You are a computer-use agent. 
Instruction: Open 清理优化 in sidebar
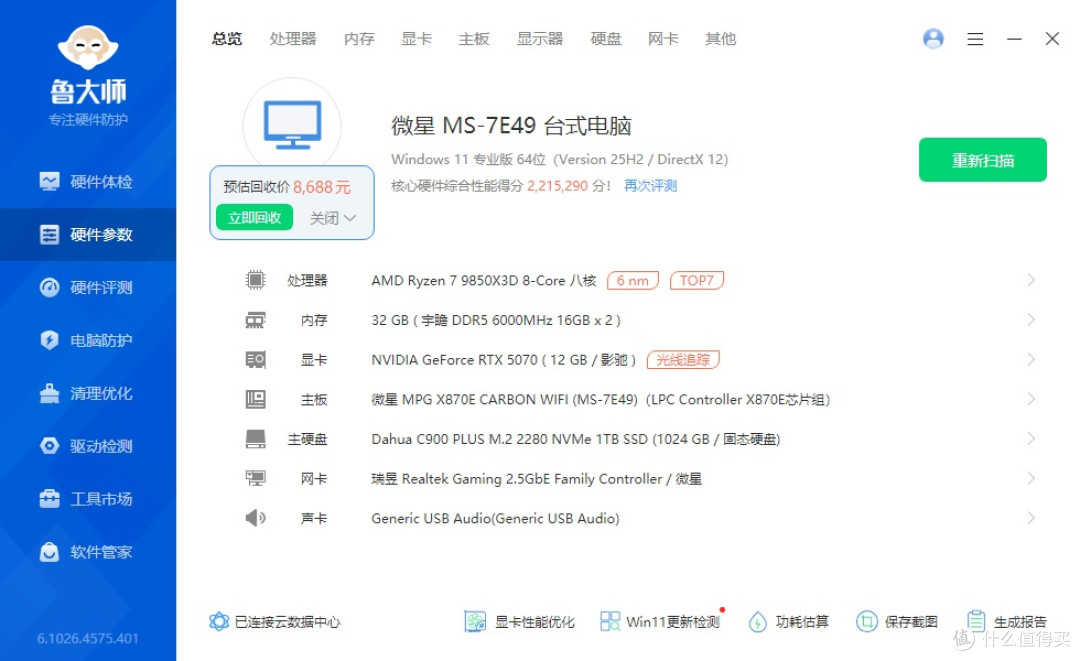[87, 393]
